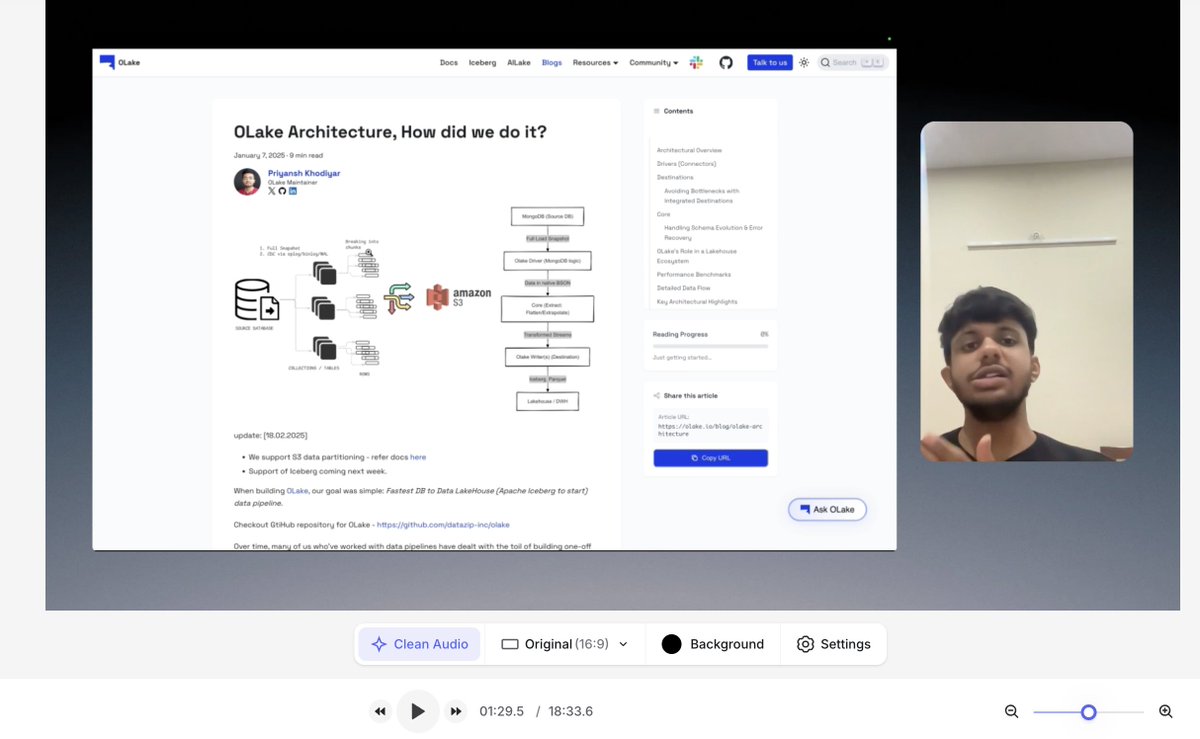Click the rewind button
1200x739 pixels.
pos(380,712)
